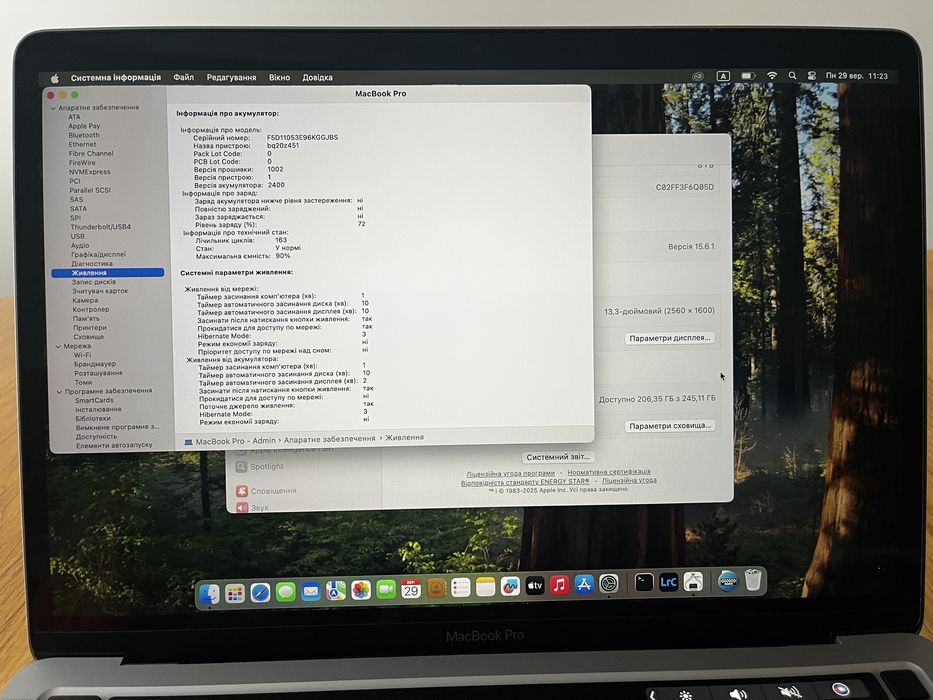Image resolution: width=933 pixels, height=700 pixels.
Task: Open the Файл menu
Action: tap(183, 77)
